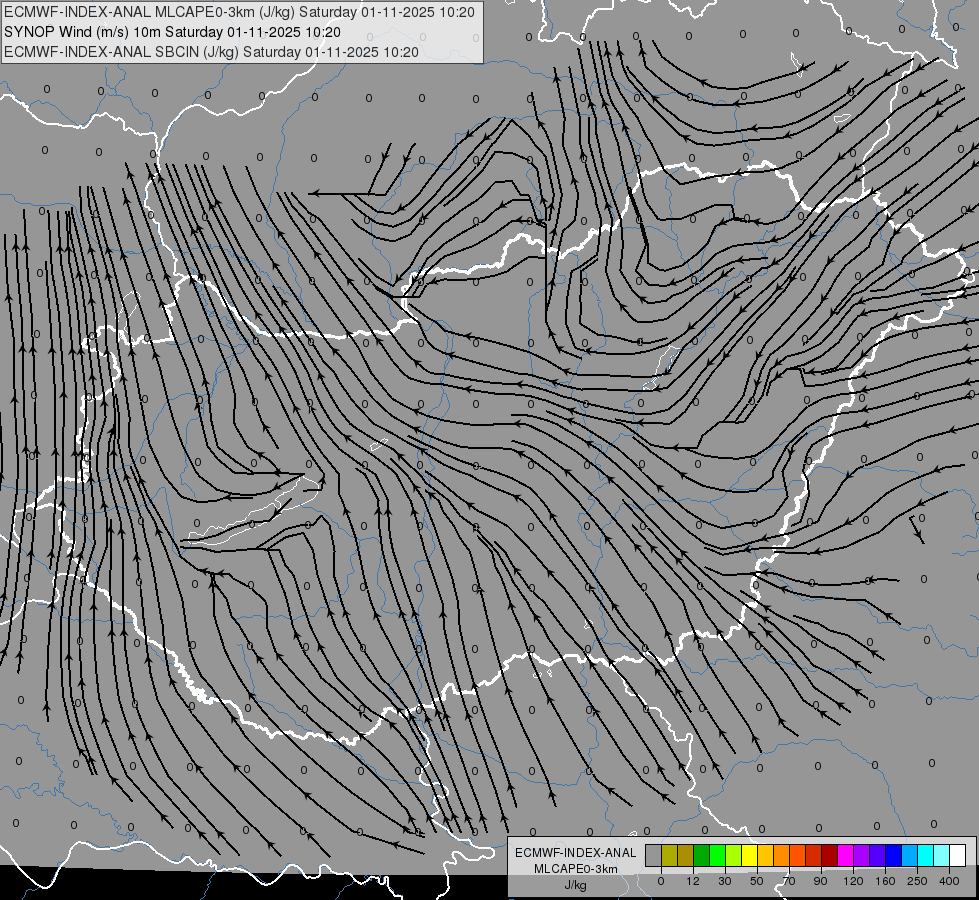
Task: Select the magenta legend swatch
Action: (x=845, y=856)
